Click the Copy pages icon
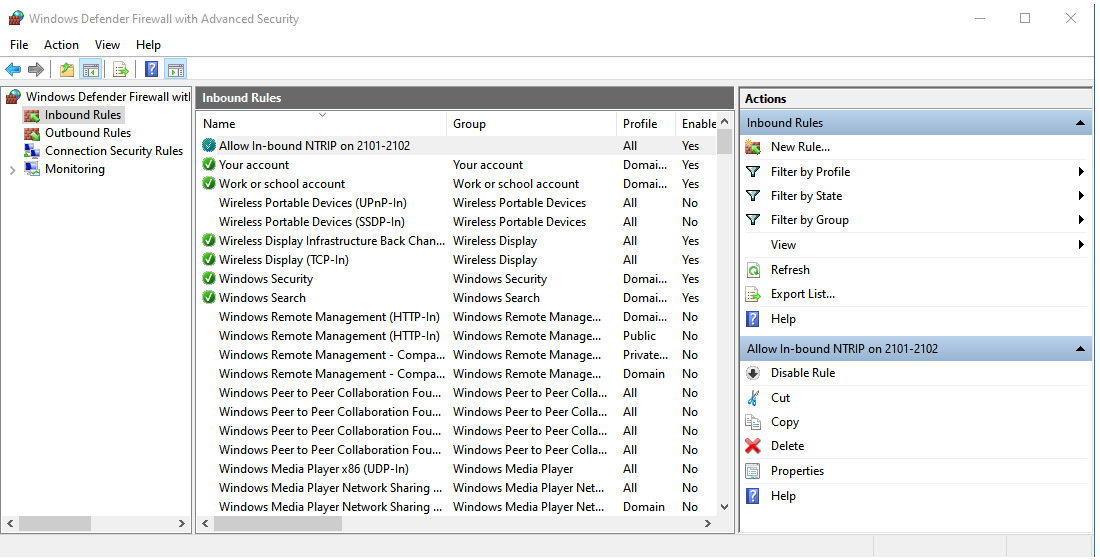The image size is (1100, 560). [753, 422]
